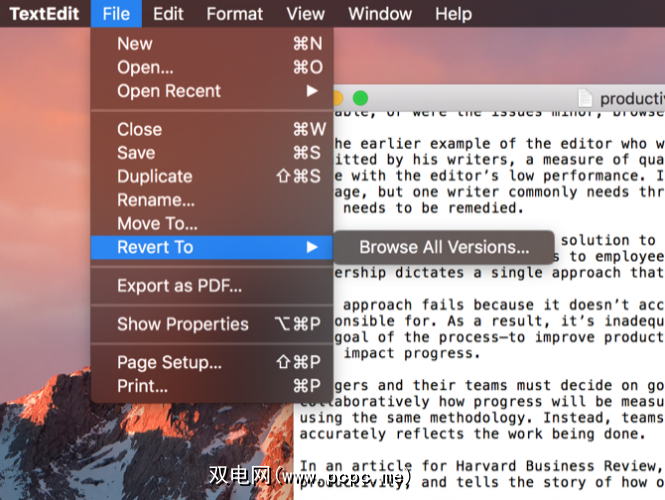Image resolution: width=665 pixels, height=500 pixels.
Task: Click Browse All Versions...
Action: click(444, 247)
